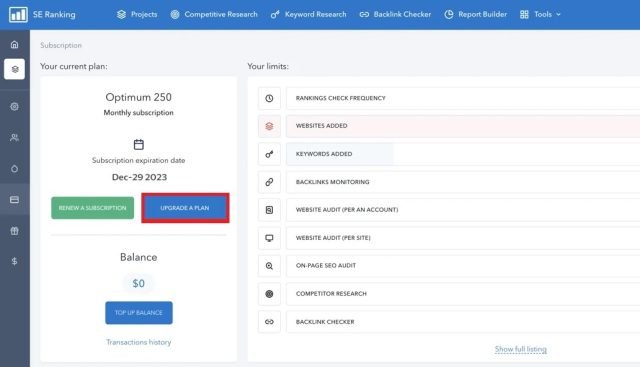Open the home icon in sidebar

14,44
